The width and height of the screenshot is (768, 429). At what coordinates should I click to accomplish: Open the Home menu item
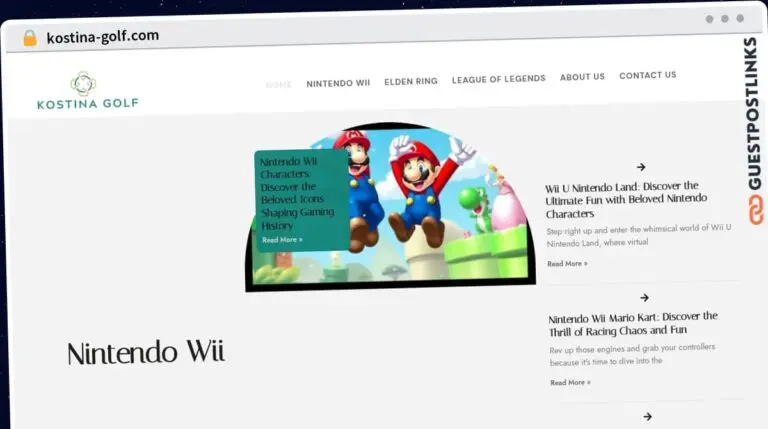(x=279, y=85)
